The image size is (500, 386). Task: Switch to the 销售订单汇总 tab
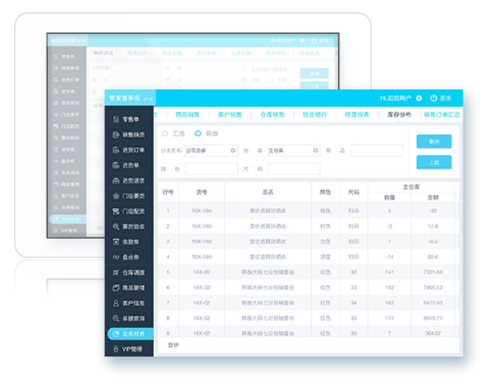click(441, 115)
